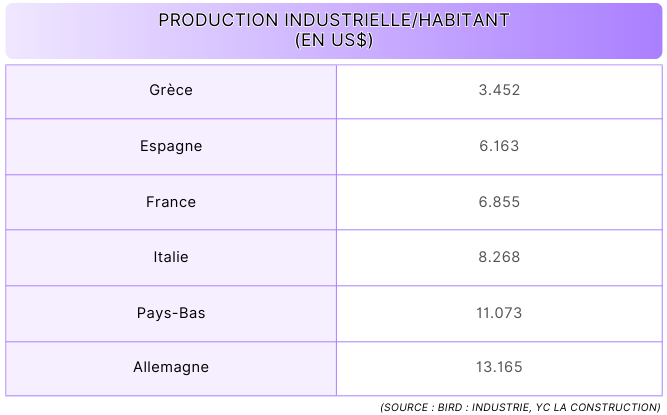Click the Pays-Bas row label
Image resolution: width=667 pixels, height=415 pixels.
coord(171,313)
